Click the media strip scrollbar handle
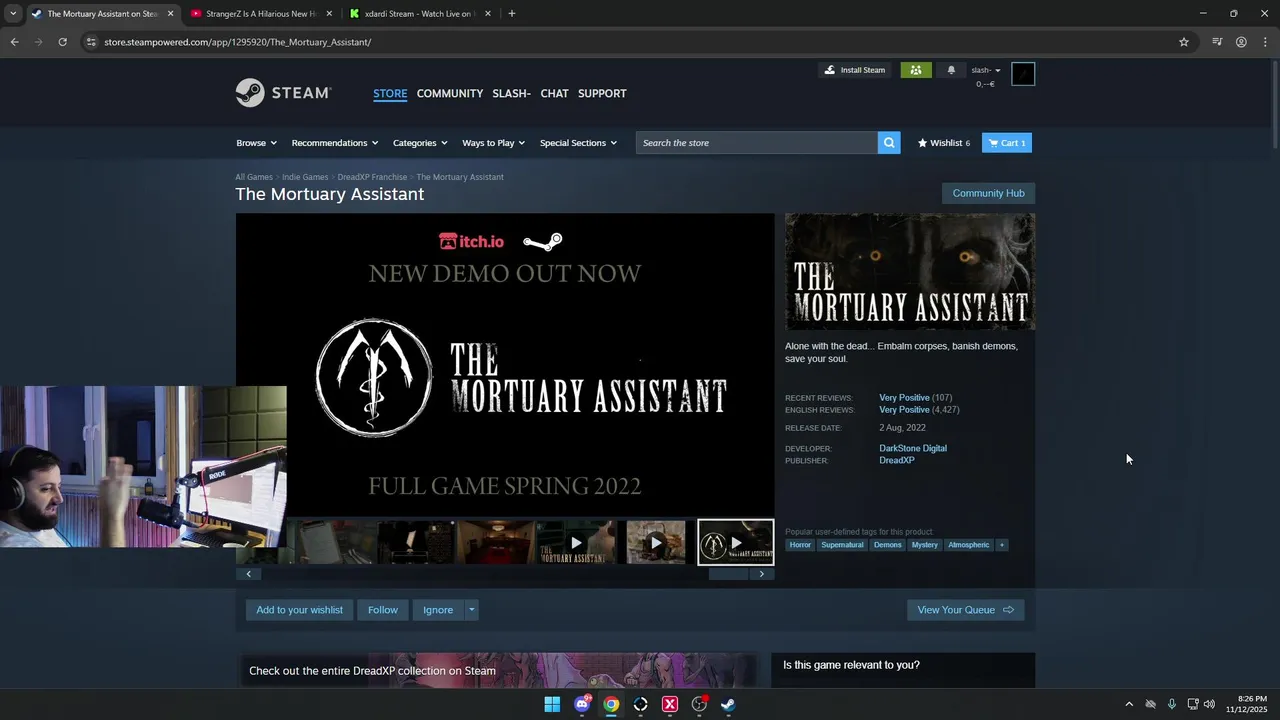Screen dimensions: 1280x720 tap(728, 574)
